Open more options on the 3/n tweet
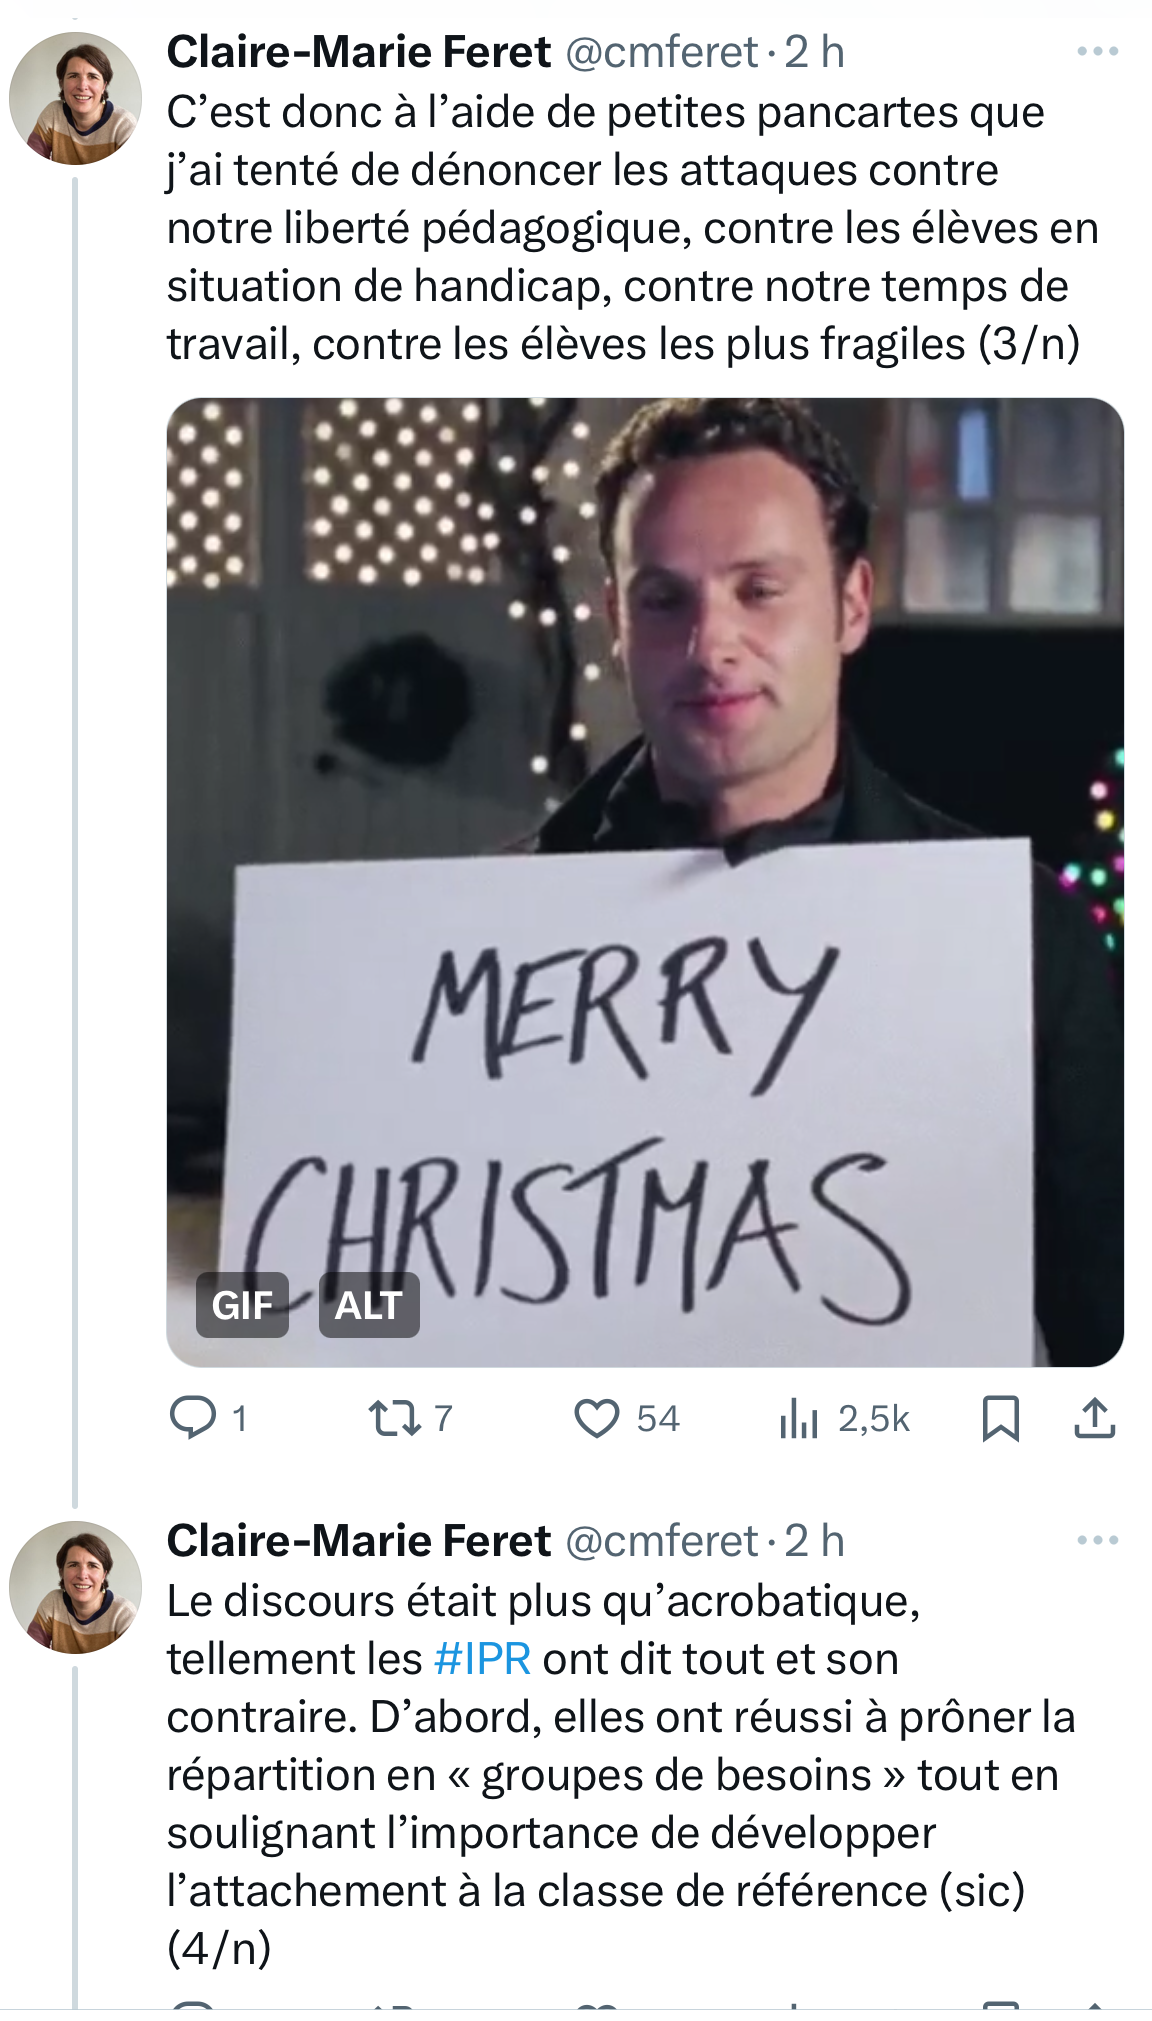This screenshot has width=1152, height=2021. [1097, 51]
